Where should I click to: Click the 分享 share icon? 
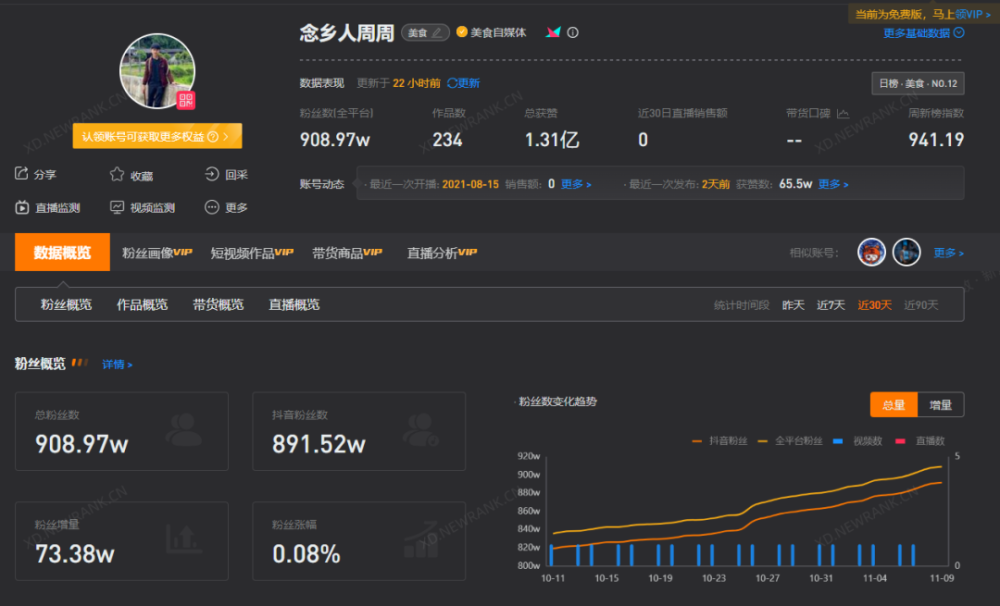(22, 174)
